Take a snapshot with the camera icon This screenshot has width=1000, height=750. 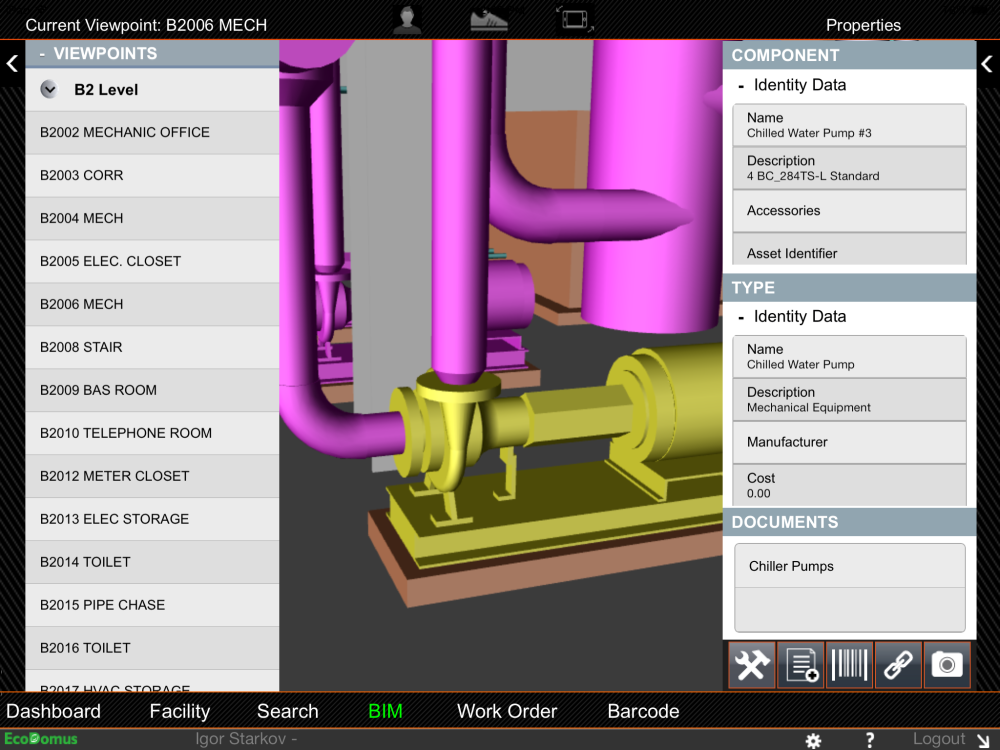(x=946, y=664)
